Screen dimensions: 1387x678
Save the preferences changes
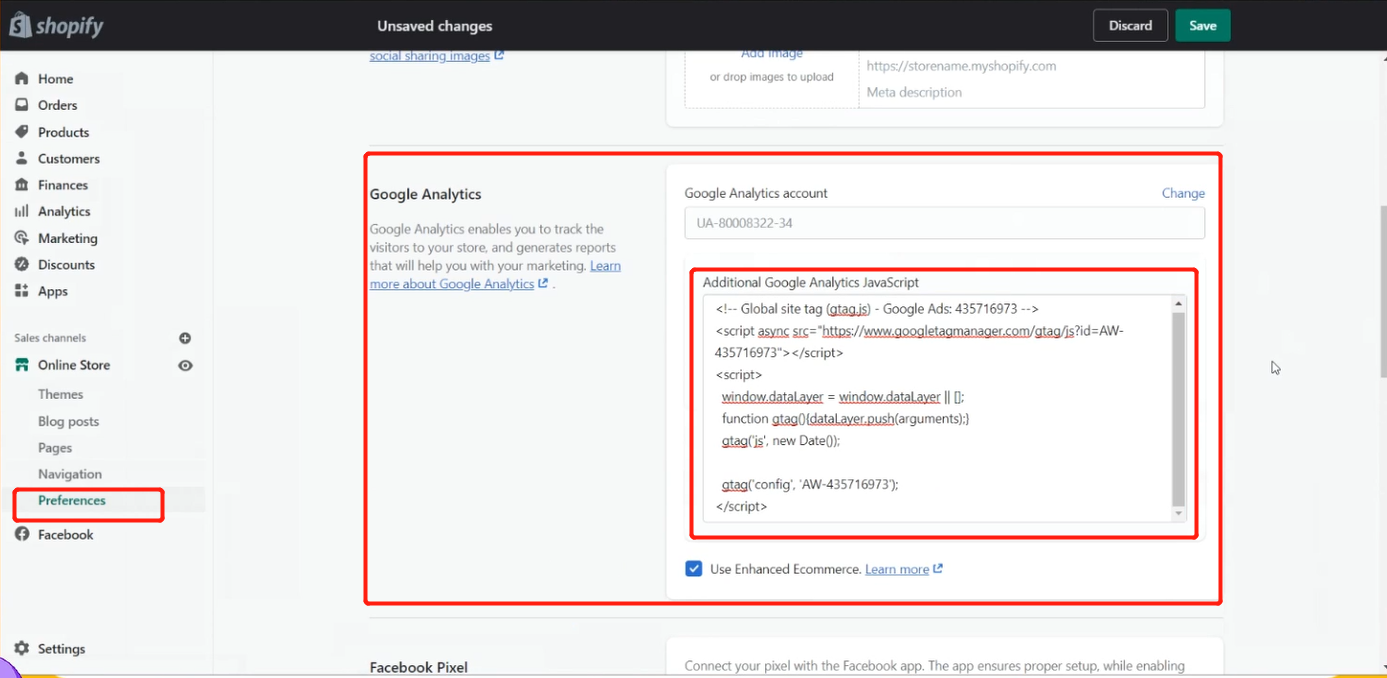(x=1203, y=25)
